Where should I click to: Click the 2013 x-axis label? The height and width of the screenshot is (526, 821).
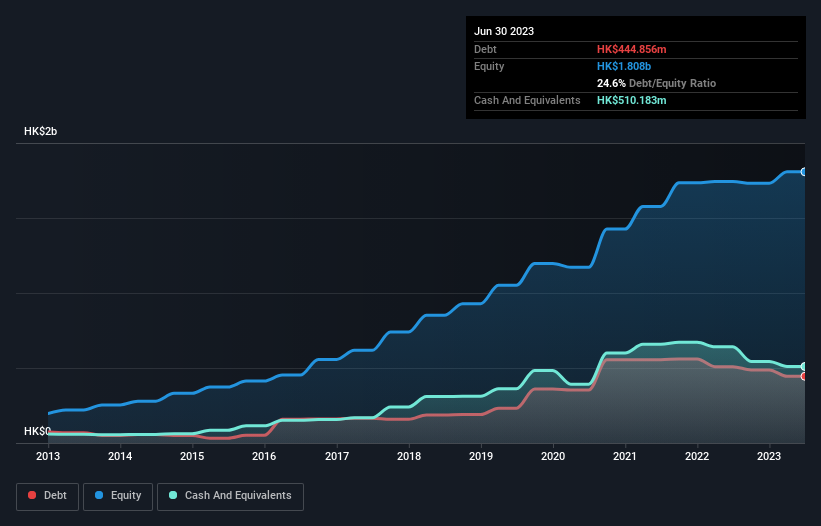48,456
